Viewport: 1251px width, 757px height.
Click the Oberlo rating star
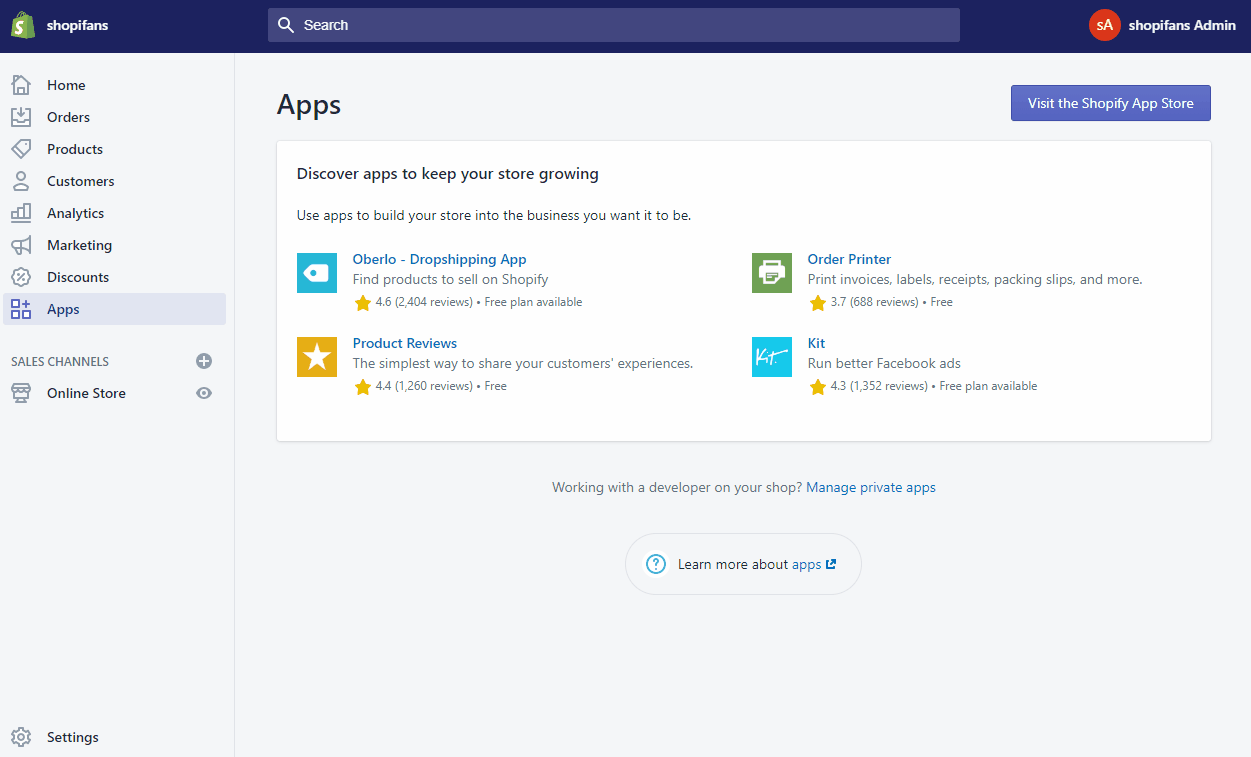(x=363, y=302)
